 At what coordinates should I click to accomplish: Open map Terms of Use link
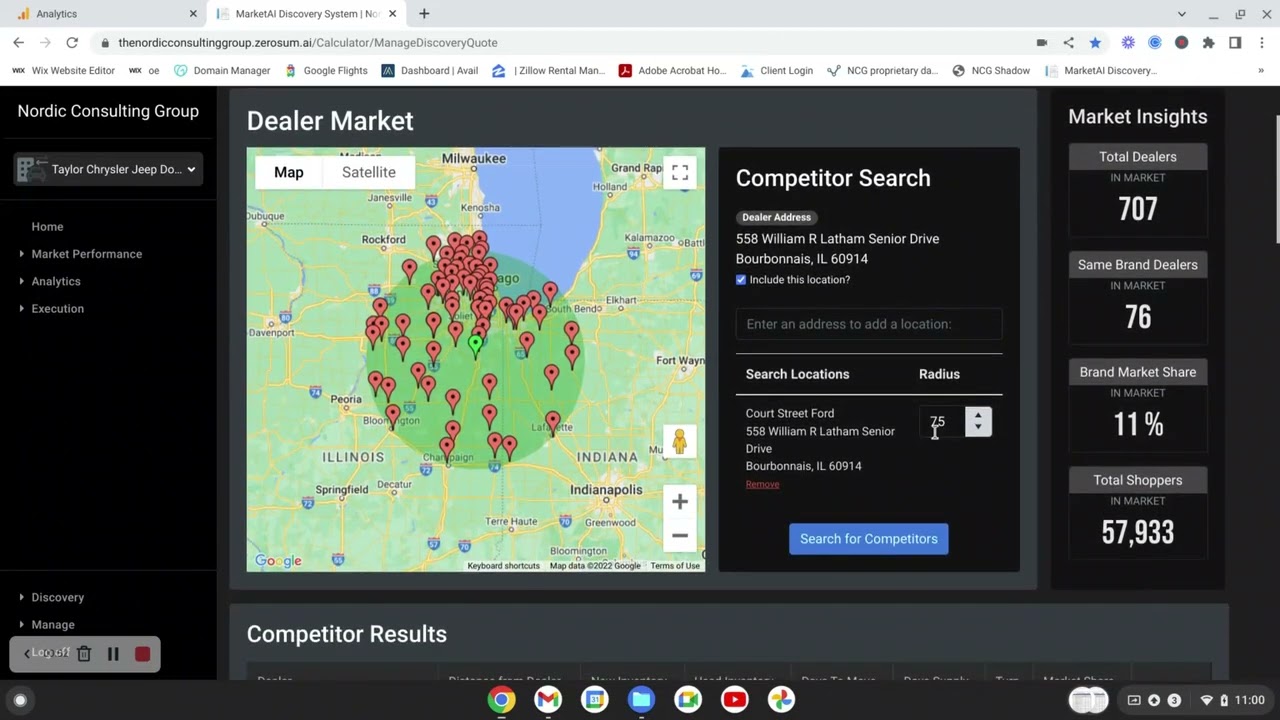pos(675,566)
